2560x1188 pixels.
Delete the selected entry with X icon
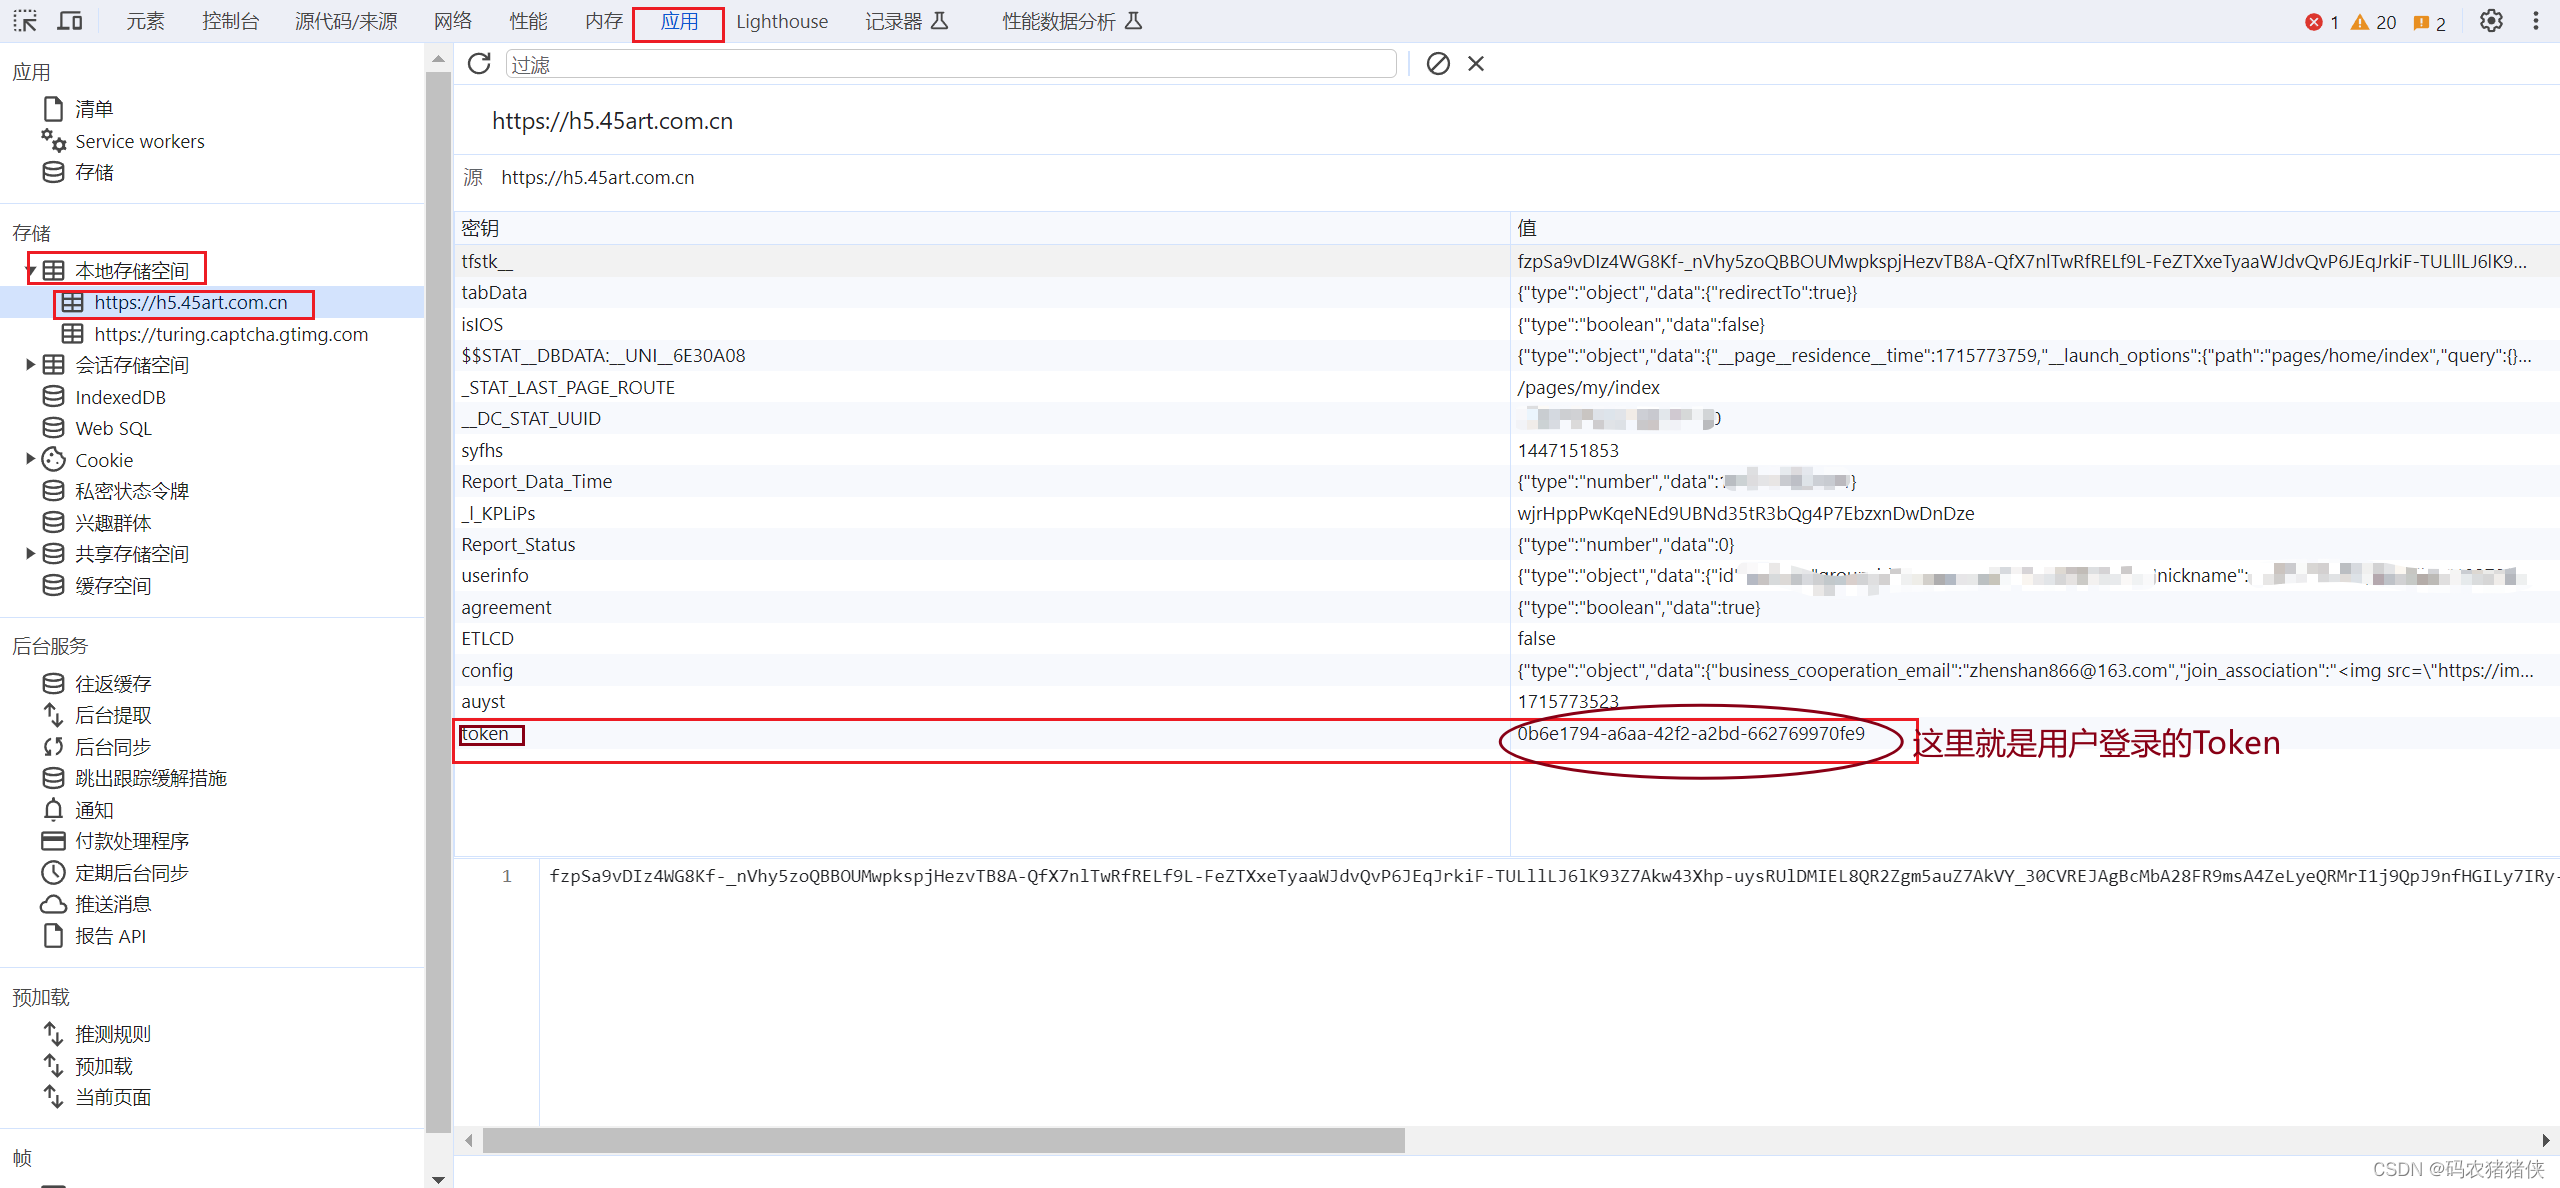coord(1476,64)
